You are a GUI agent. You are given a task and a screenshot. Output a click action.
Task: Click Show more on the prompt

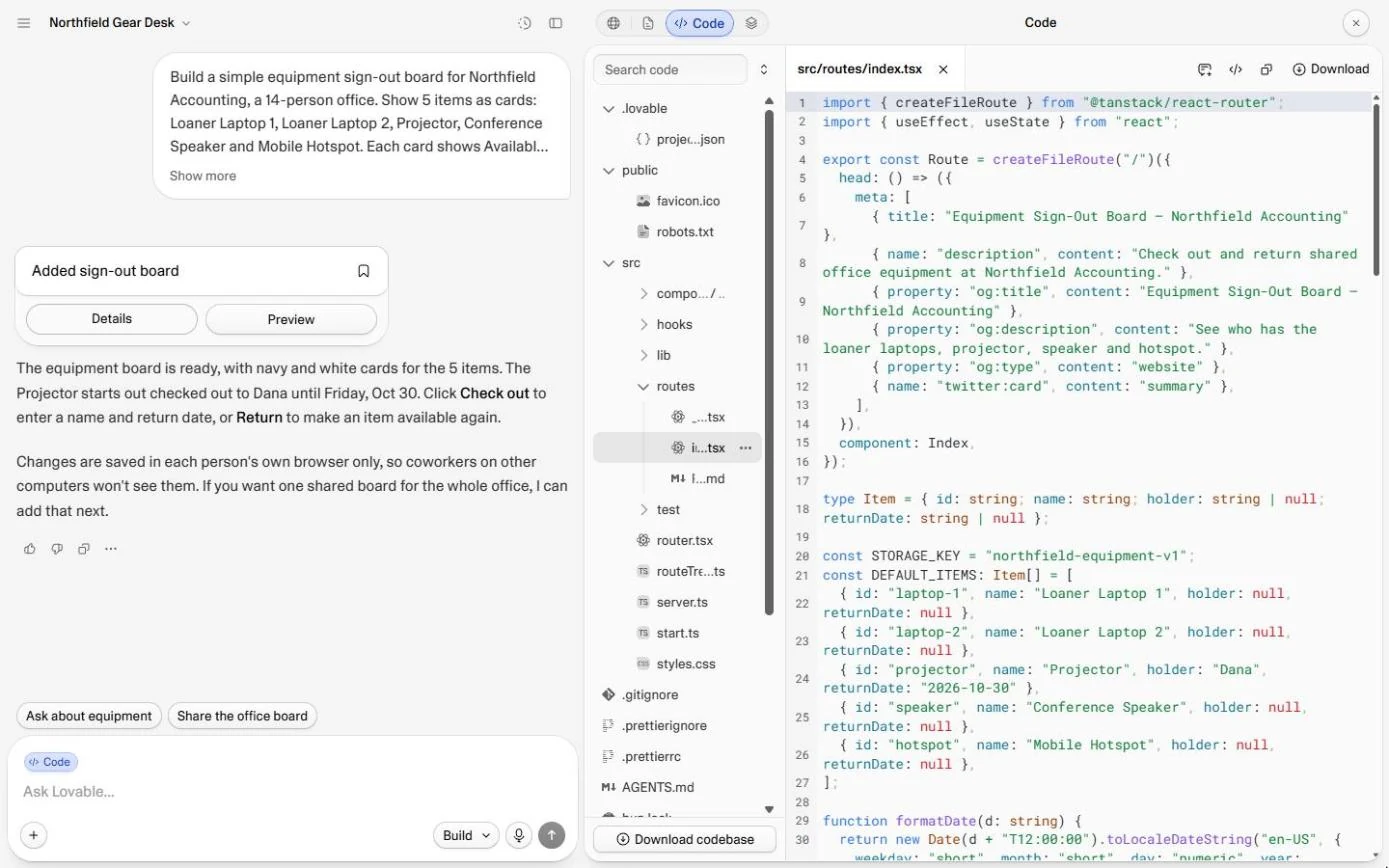(203, 176)
